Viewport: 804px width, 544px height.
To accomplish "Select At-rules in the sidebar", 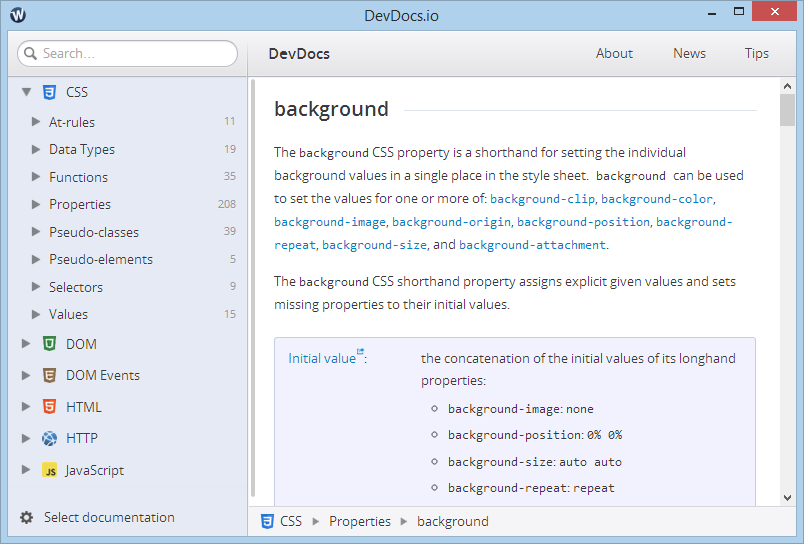I will coord(72,122).
